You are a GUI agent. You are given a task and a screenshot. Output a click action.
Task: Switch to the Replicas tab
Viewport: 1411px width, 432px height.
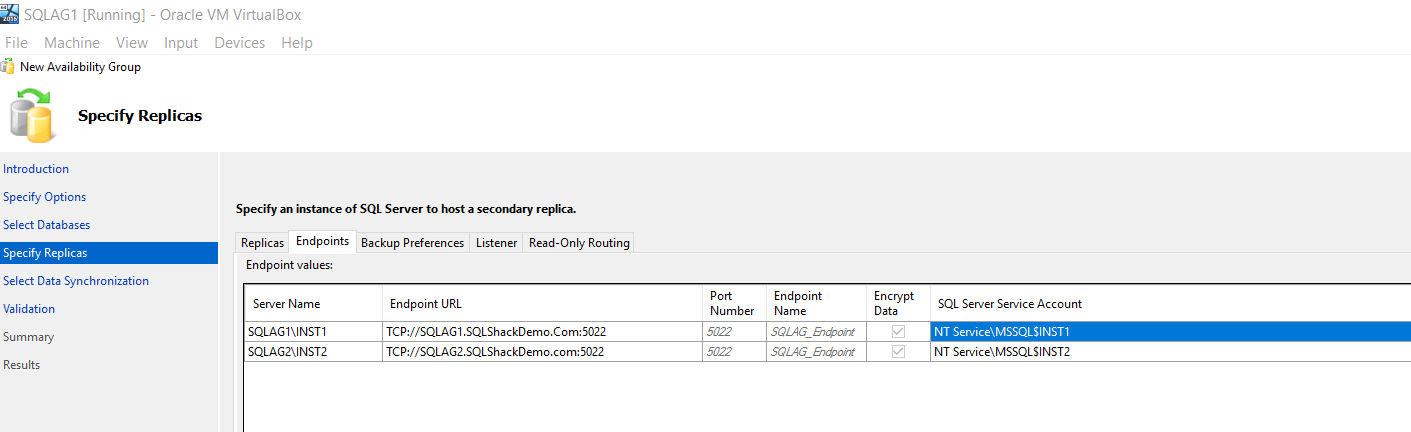click(263, 243)
